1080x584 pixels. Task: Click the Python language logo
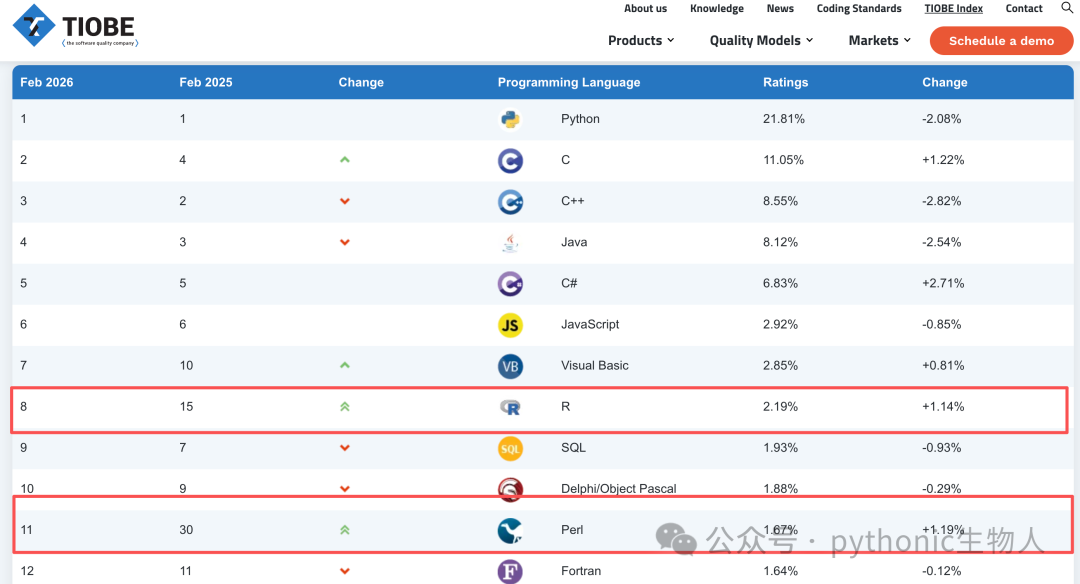(510, 119)
